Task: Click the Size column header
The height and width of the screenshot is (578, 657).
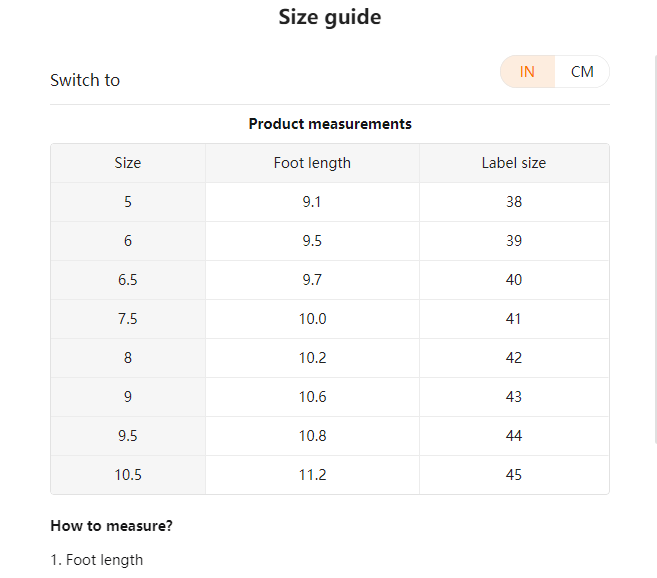Action: pos(128,163)
